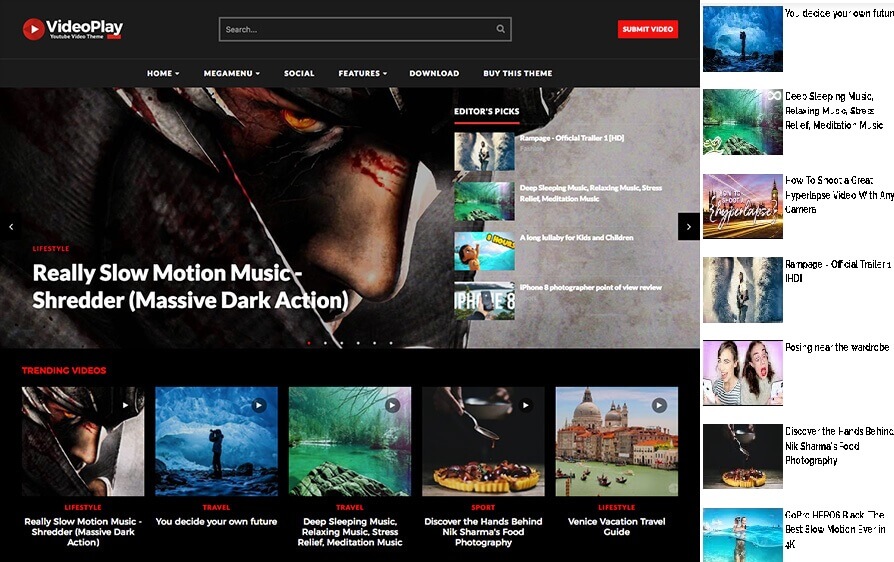The height and width of the screenshot is (562, 894).
Task: Open sidebar Nik Sharma's Food Photography title
Action: [839, 446]
